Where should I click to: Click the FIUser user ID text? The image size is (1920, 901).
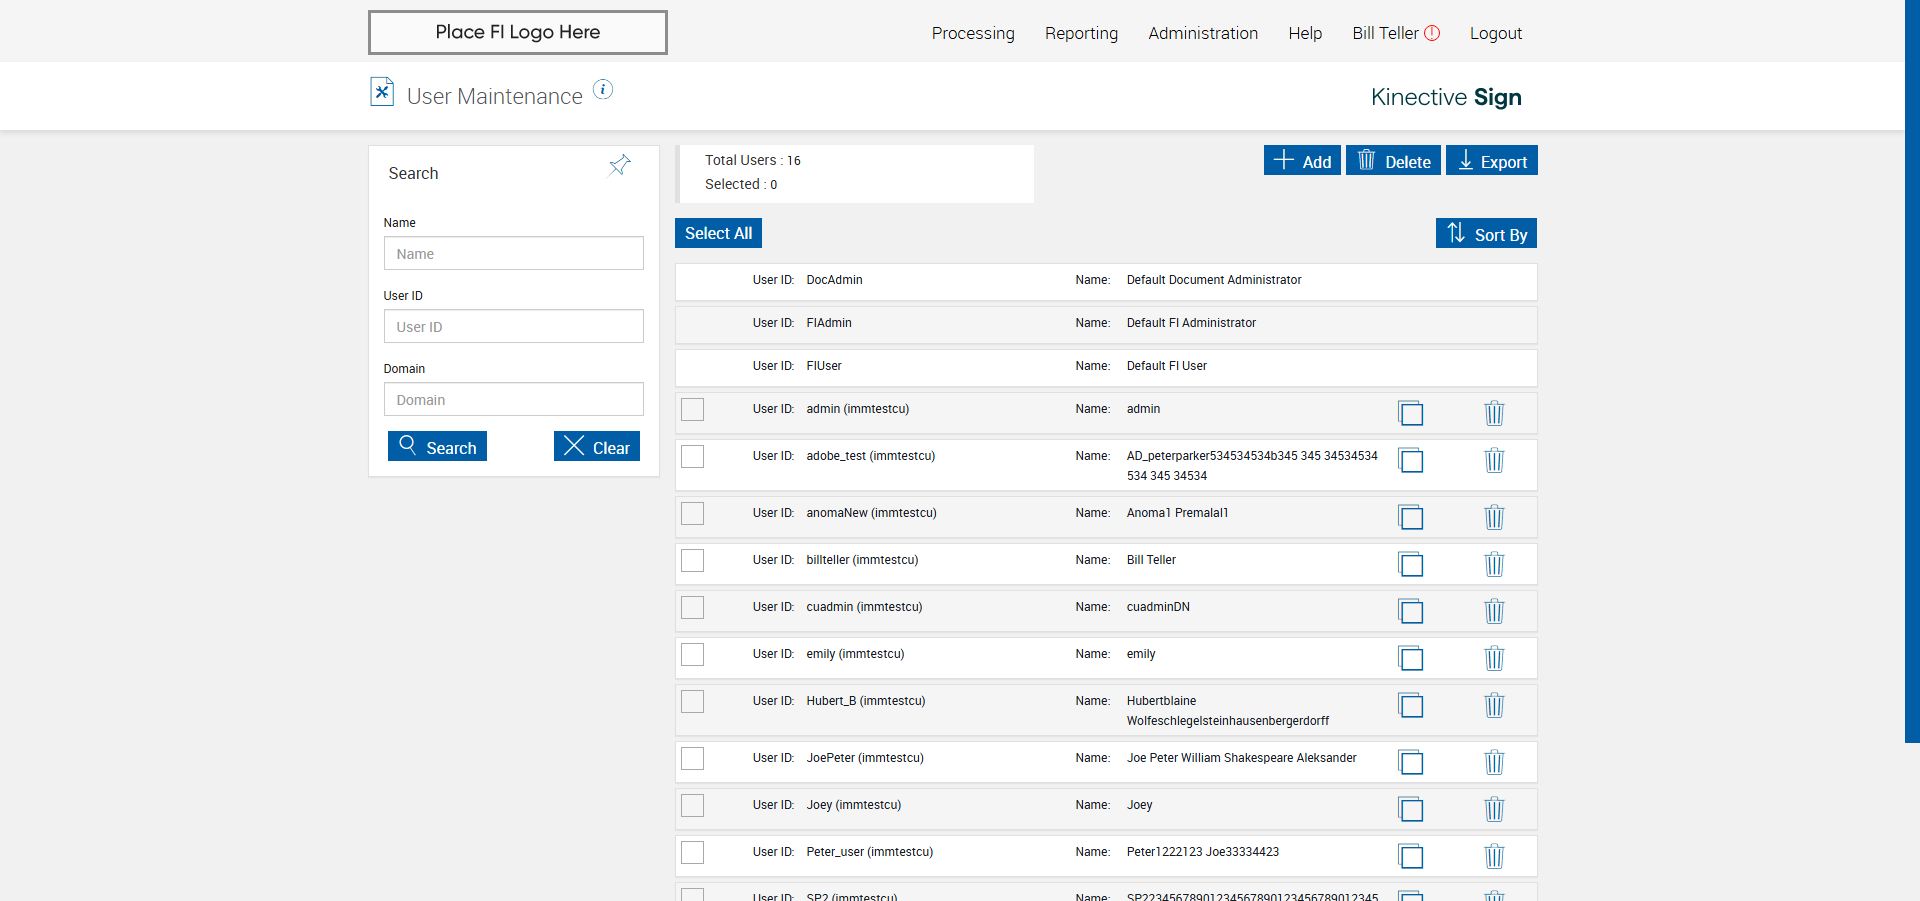(824, 366)
